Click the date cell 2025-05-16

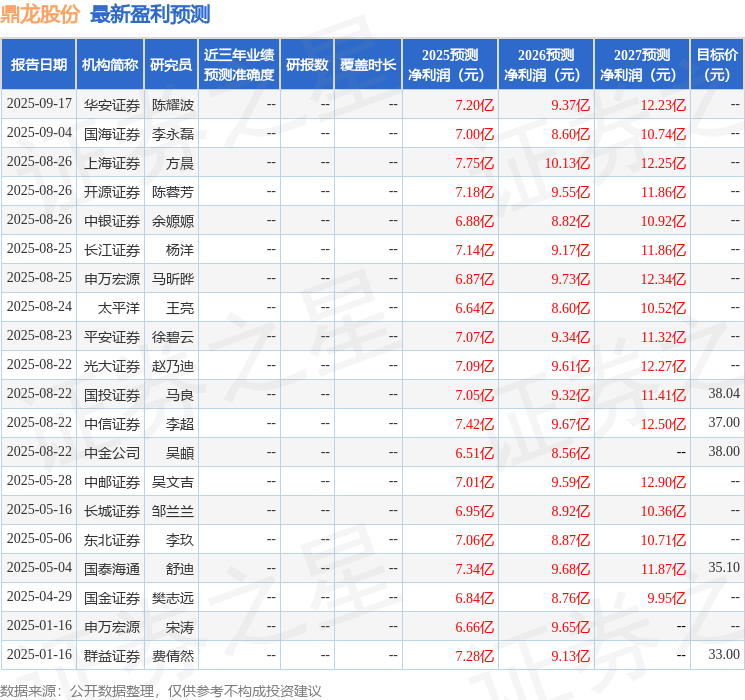[39, 509]
